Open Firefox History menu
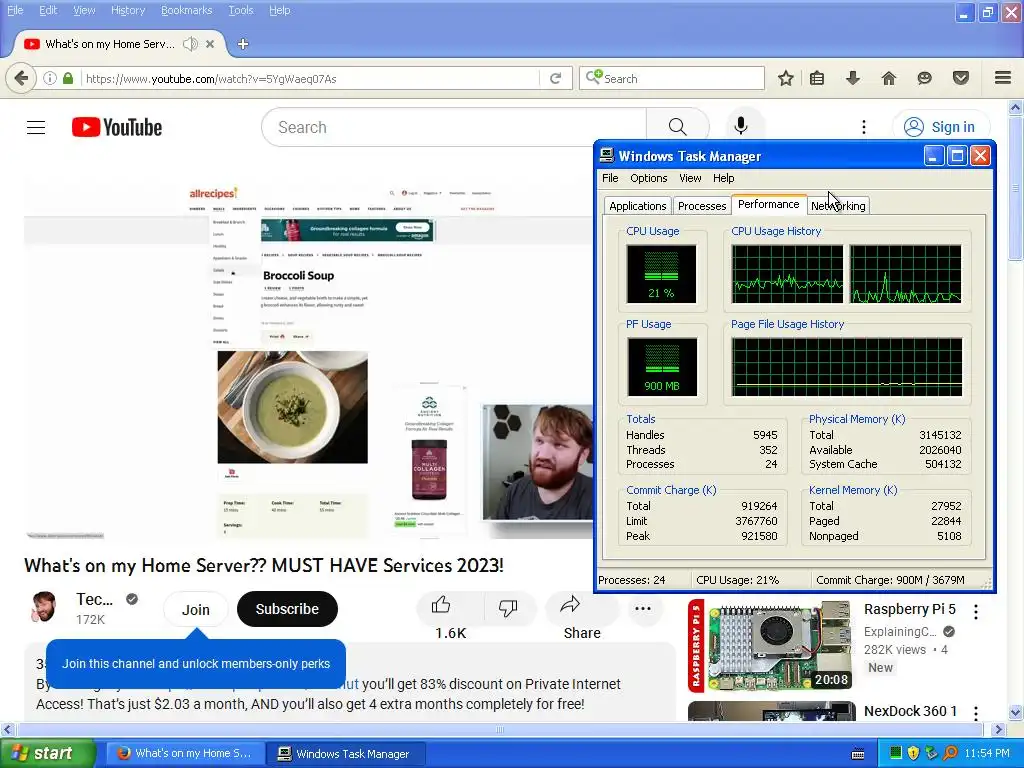Image resolution: width=1024 pixels, height=768 pixels. (x=127, y=10)
